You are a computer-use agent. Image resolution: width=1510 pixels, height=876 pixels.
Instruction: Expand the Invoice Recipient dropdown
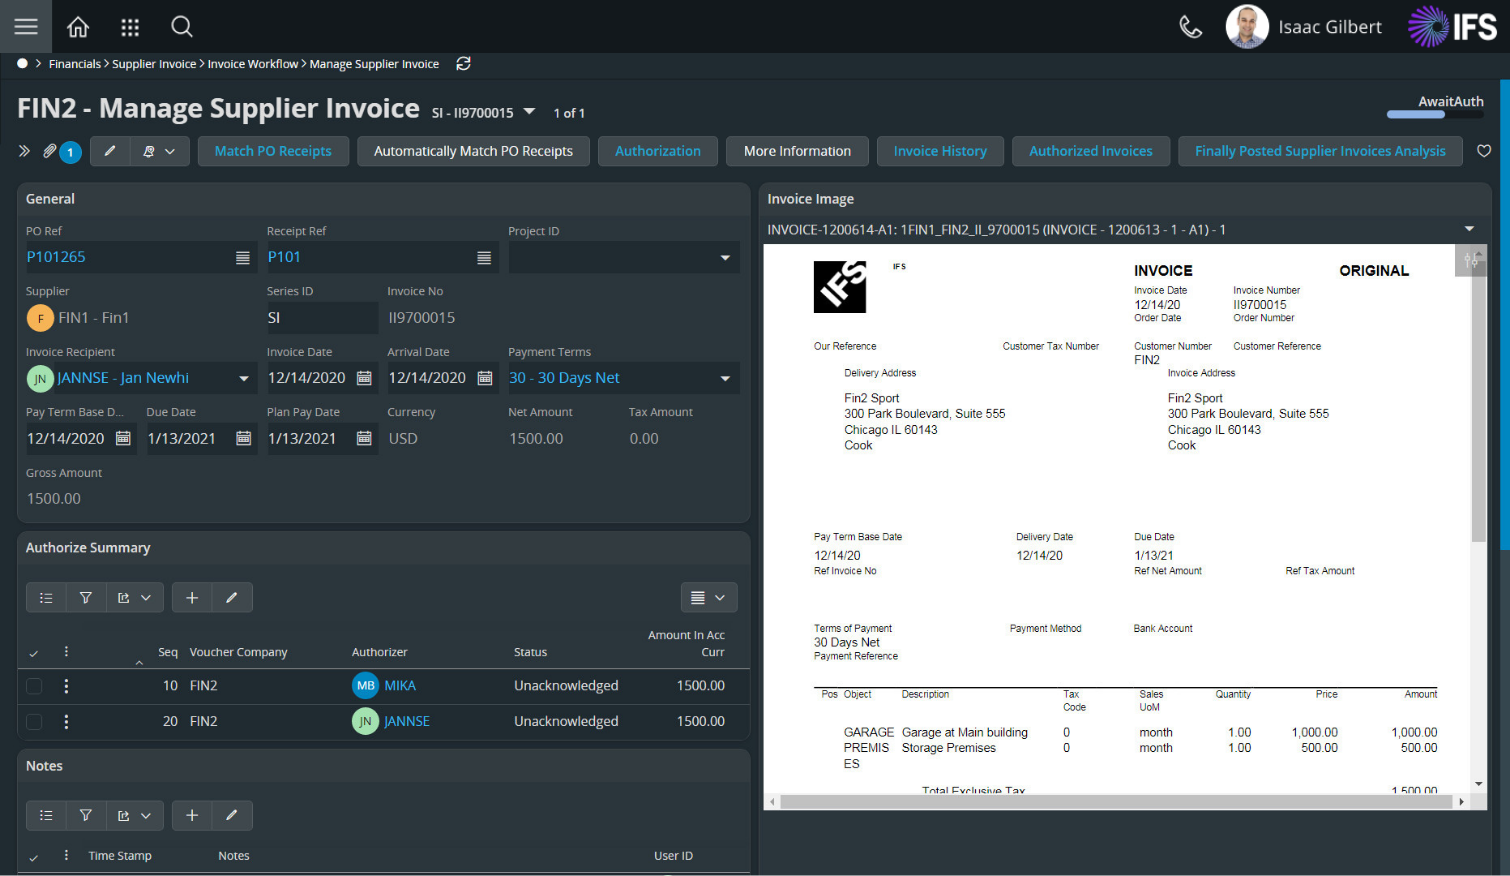[243, 378]
